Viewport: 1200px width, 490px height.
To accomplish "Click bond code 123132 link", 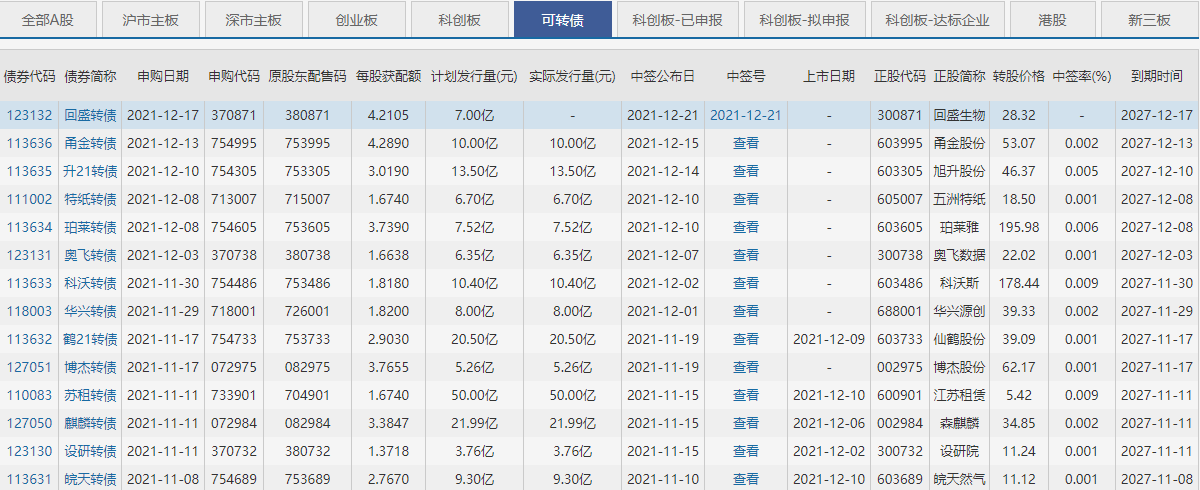I will (29, 115).
